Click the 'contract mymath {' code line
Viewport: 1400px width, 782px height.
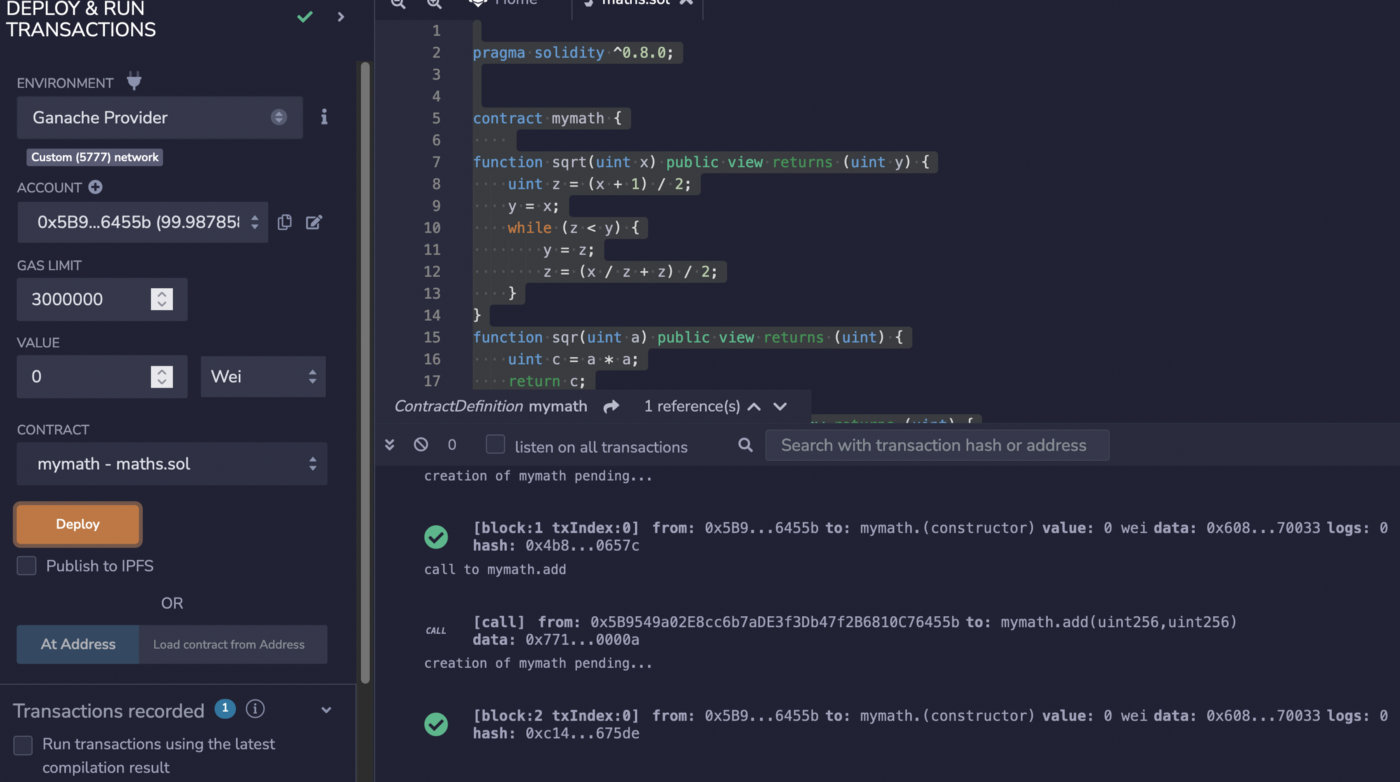pyautogui.click(x=547, y=118)
